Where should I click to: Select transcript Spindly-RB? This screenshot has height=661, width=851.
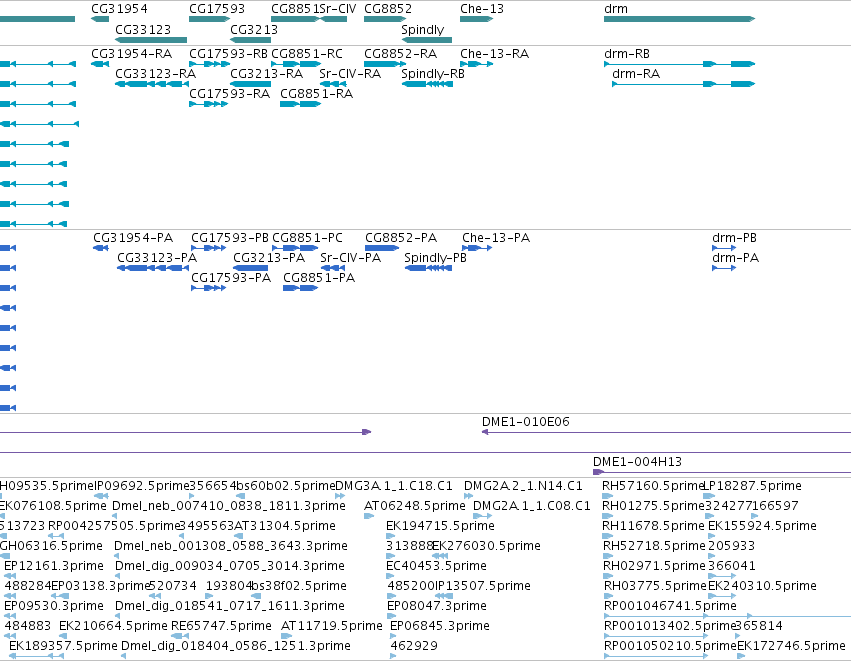[x=433, y=74]
